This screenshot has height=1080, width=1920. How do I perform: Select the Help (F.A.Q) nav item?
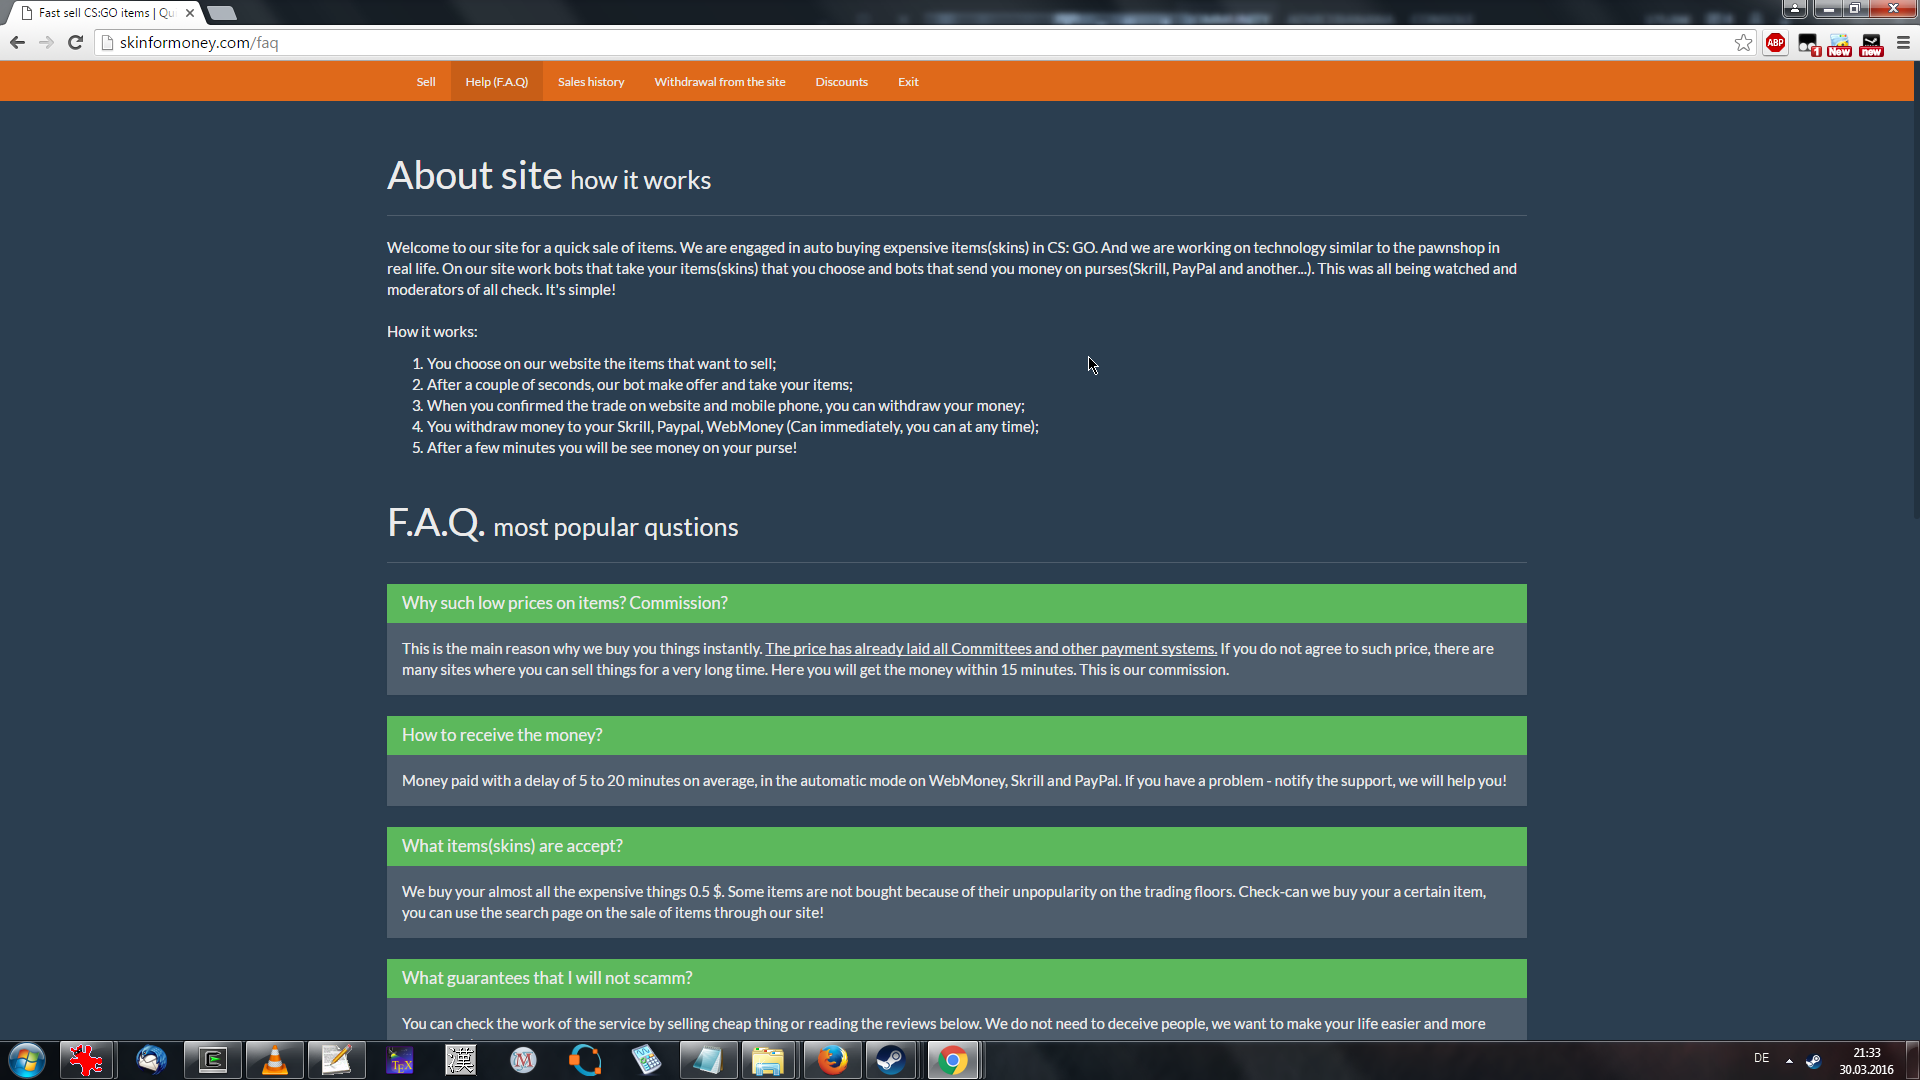click(x=496, y=82)
